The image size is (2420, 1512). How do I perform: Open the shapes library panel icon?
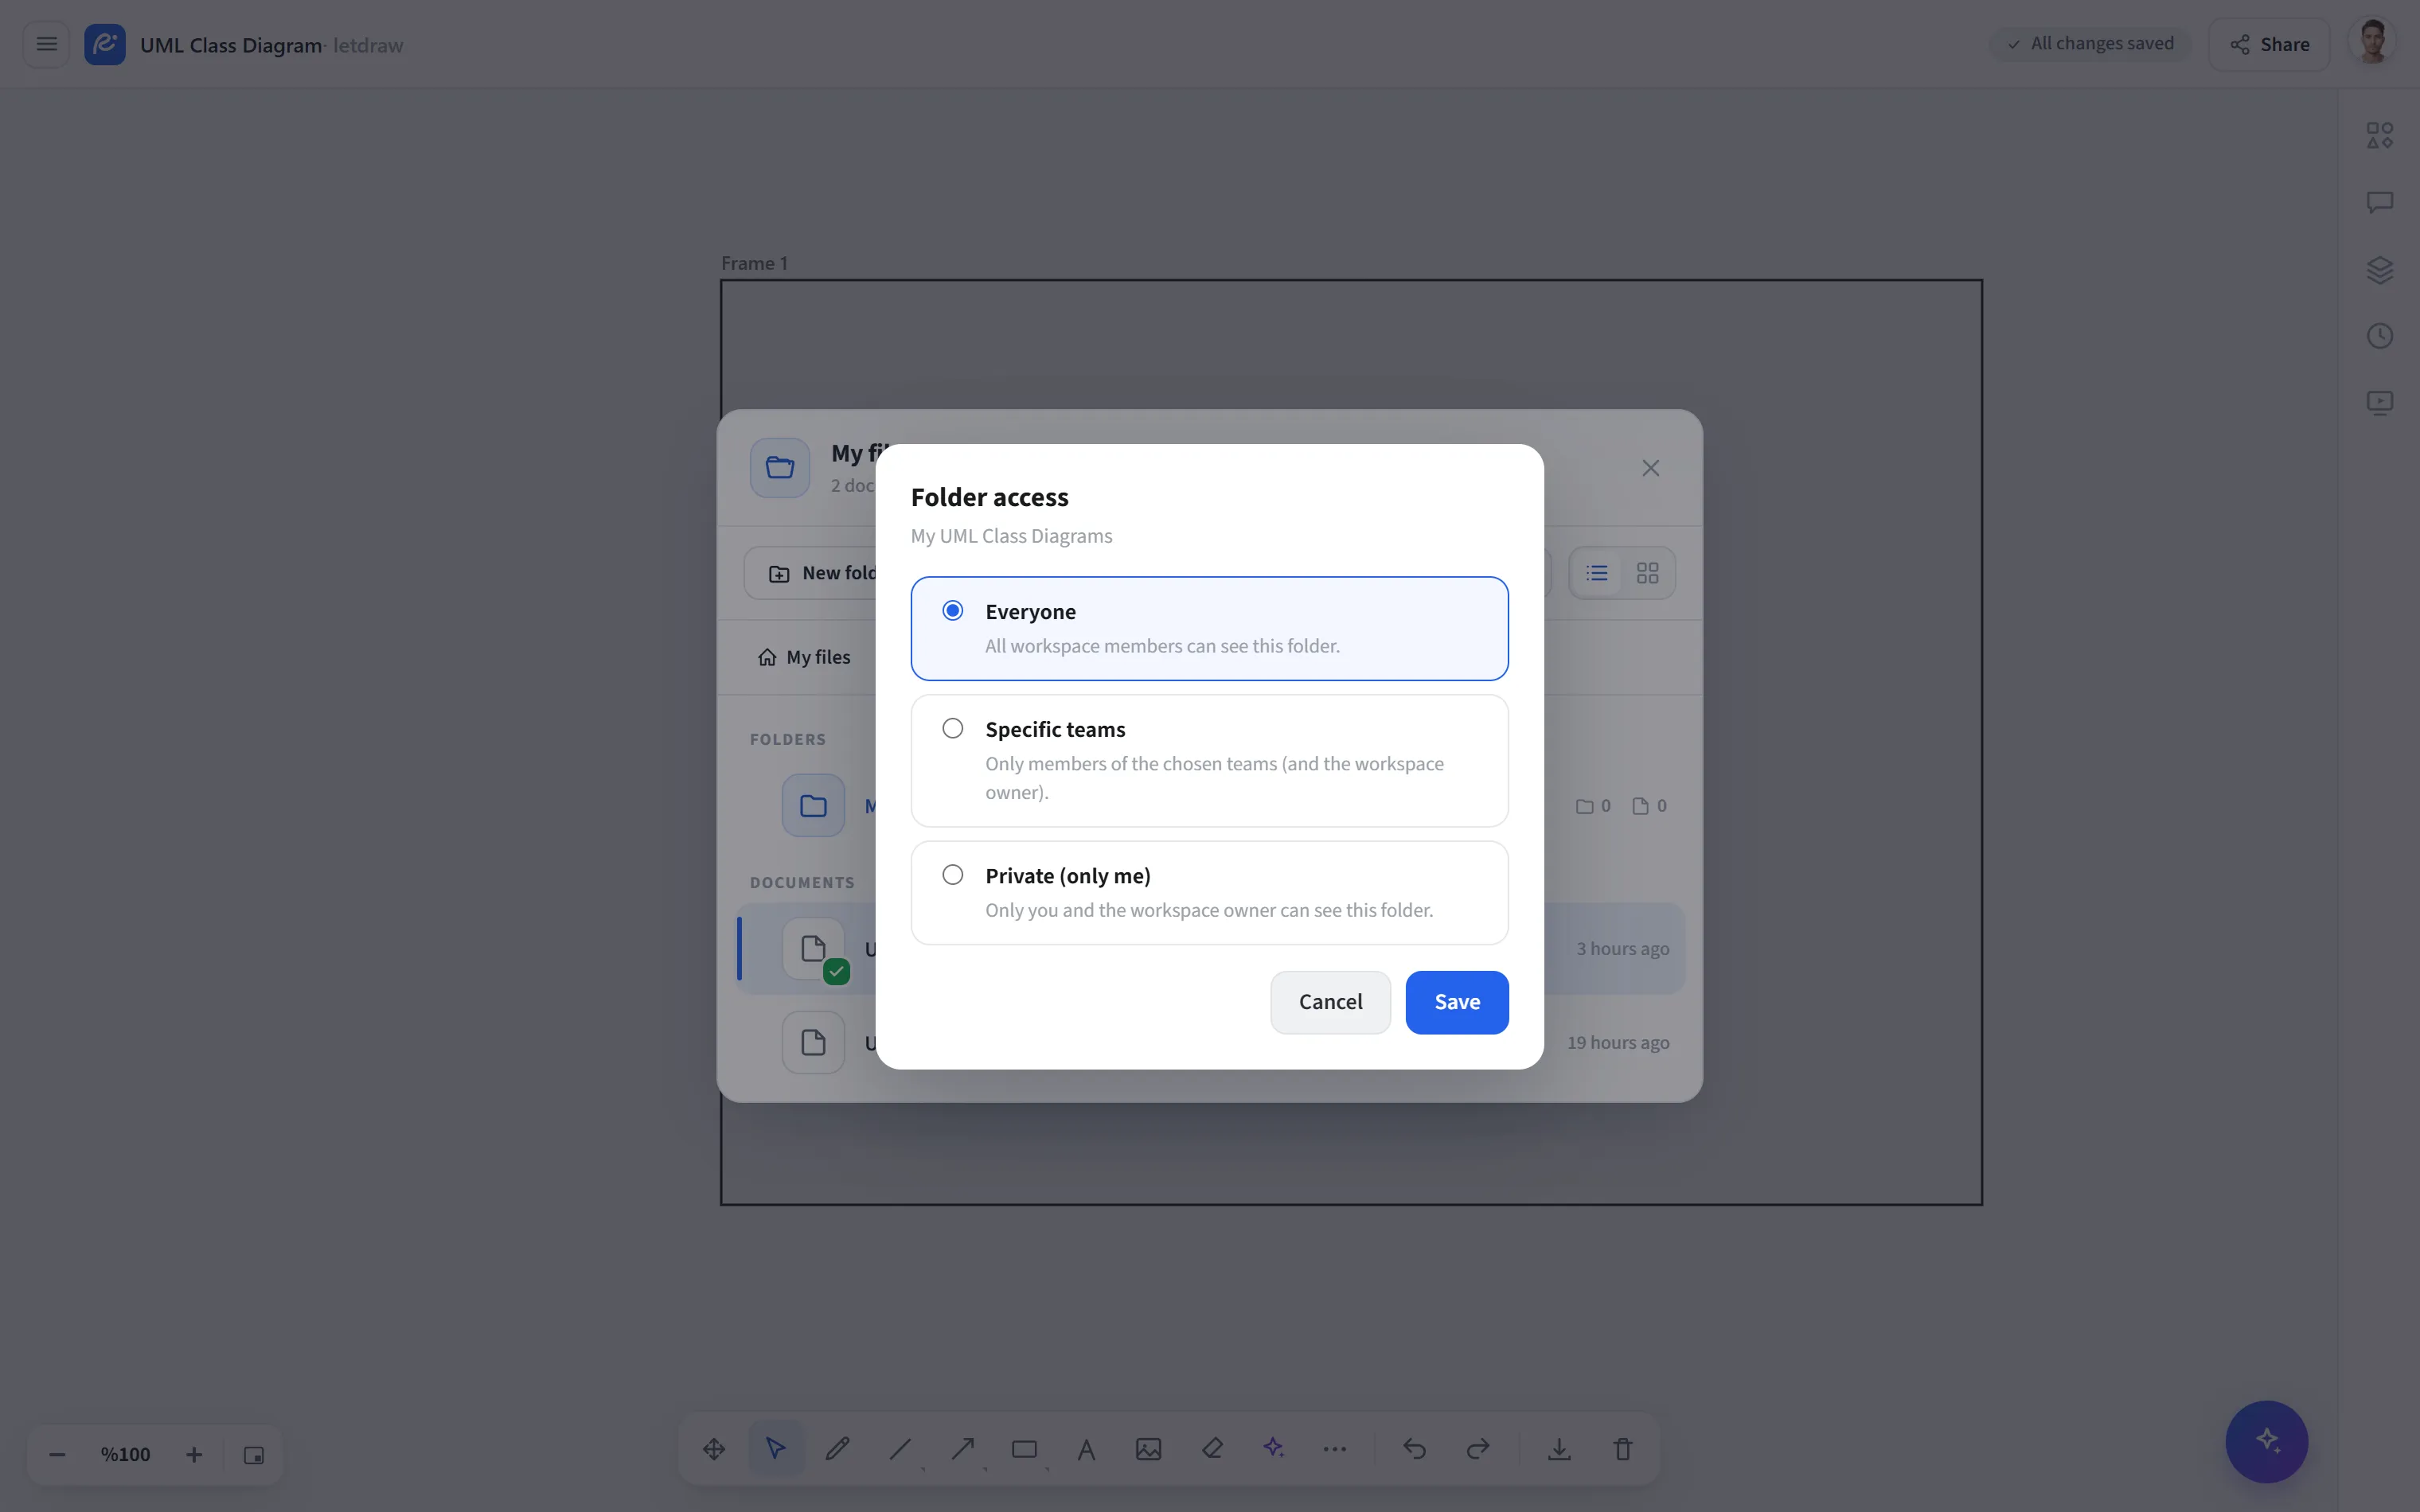click(2380, 135)
